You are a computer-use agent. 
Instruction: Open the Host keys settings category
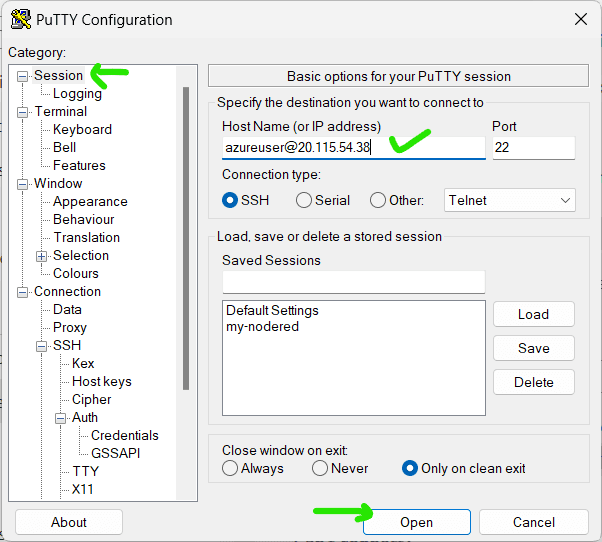102,382
